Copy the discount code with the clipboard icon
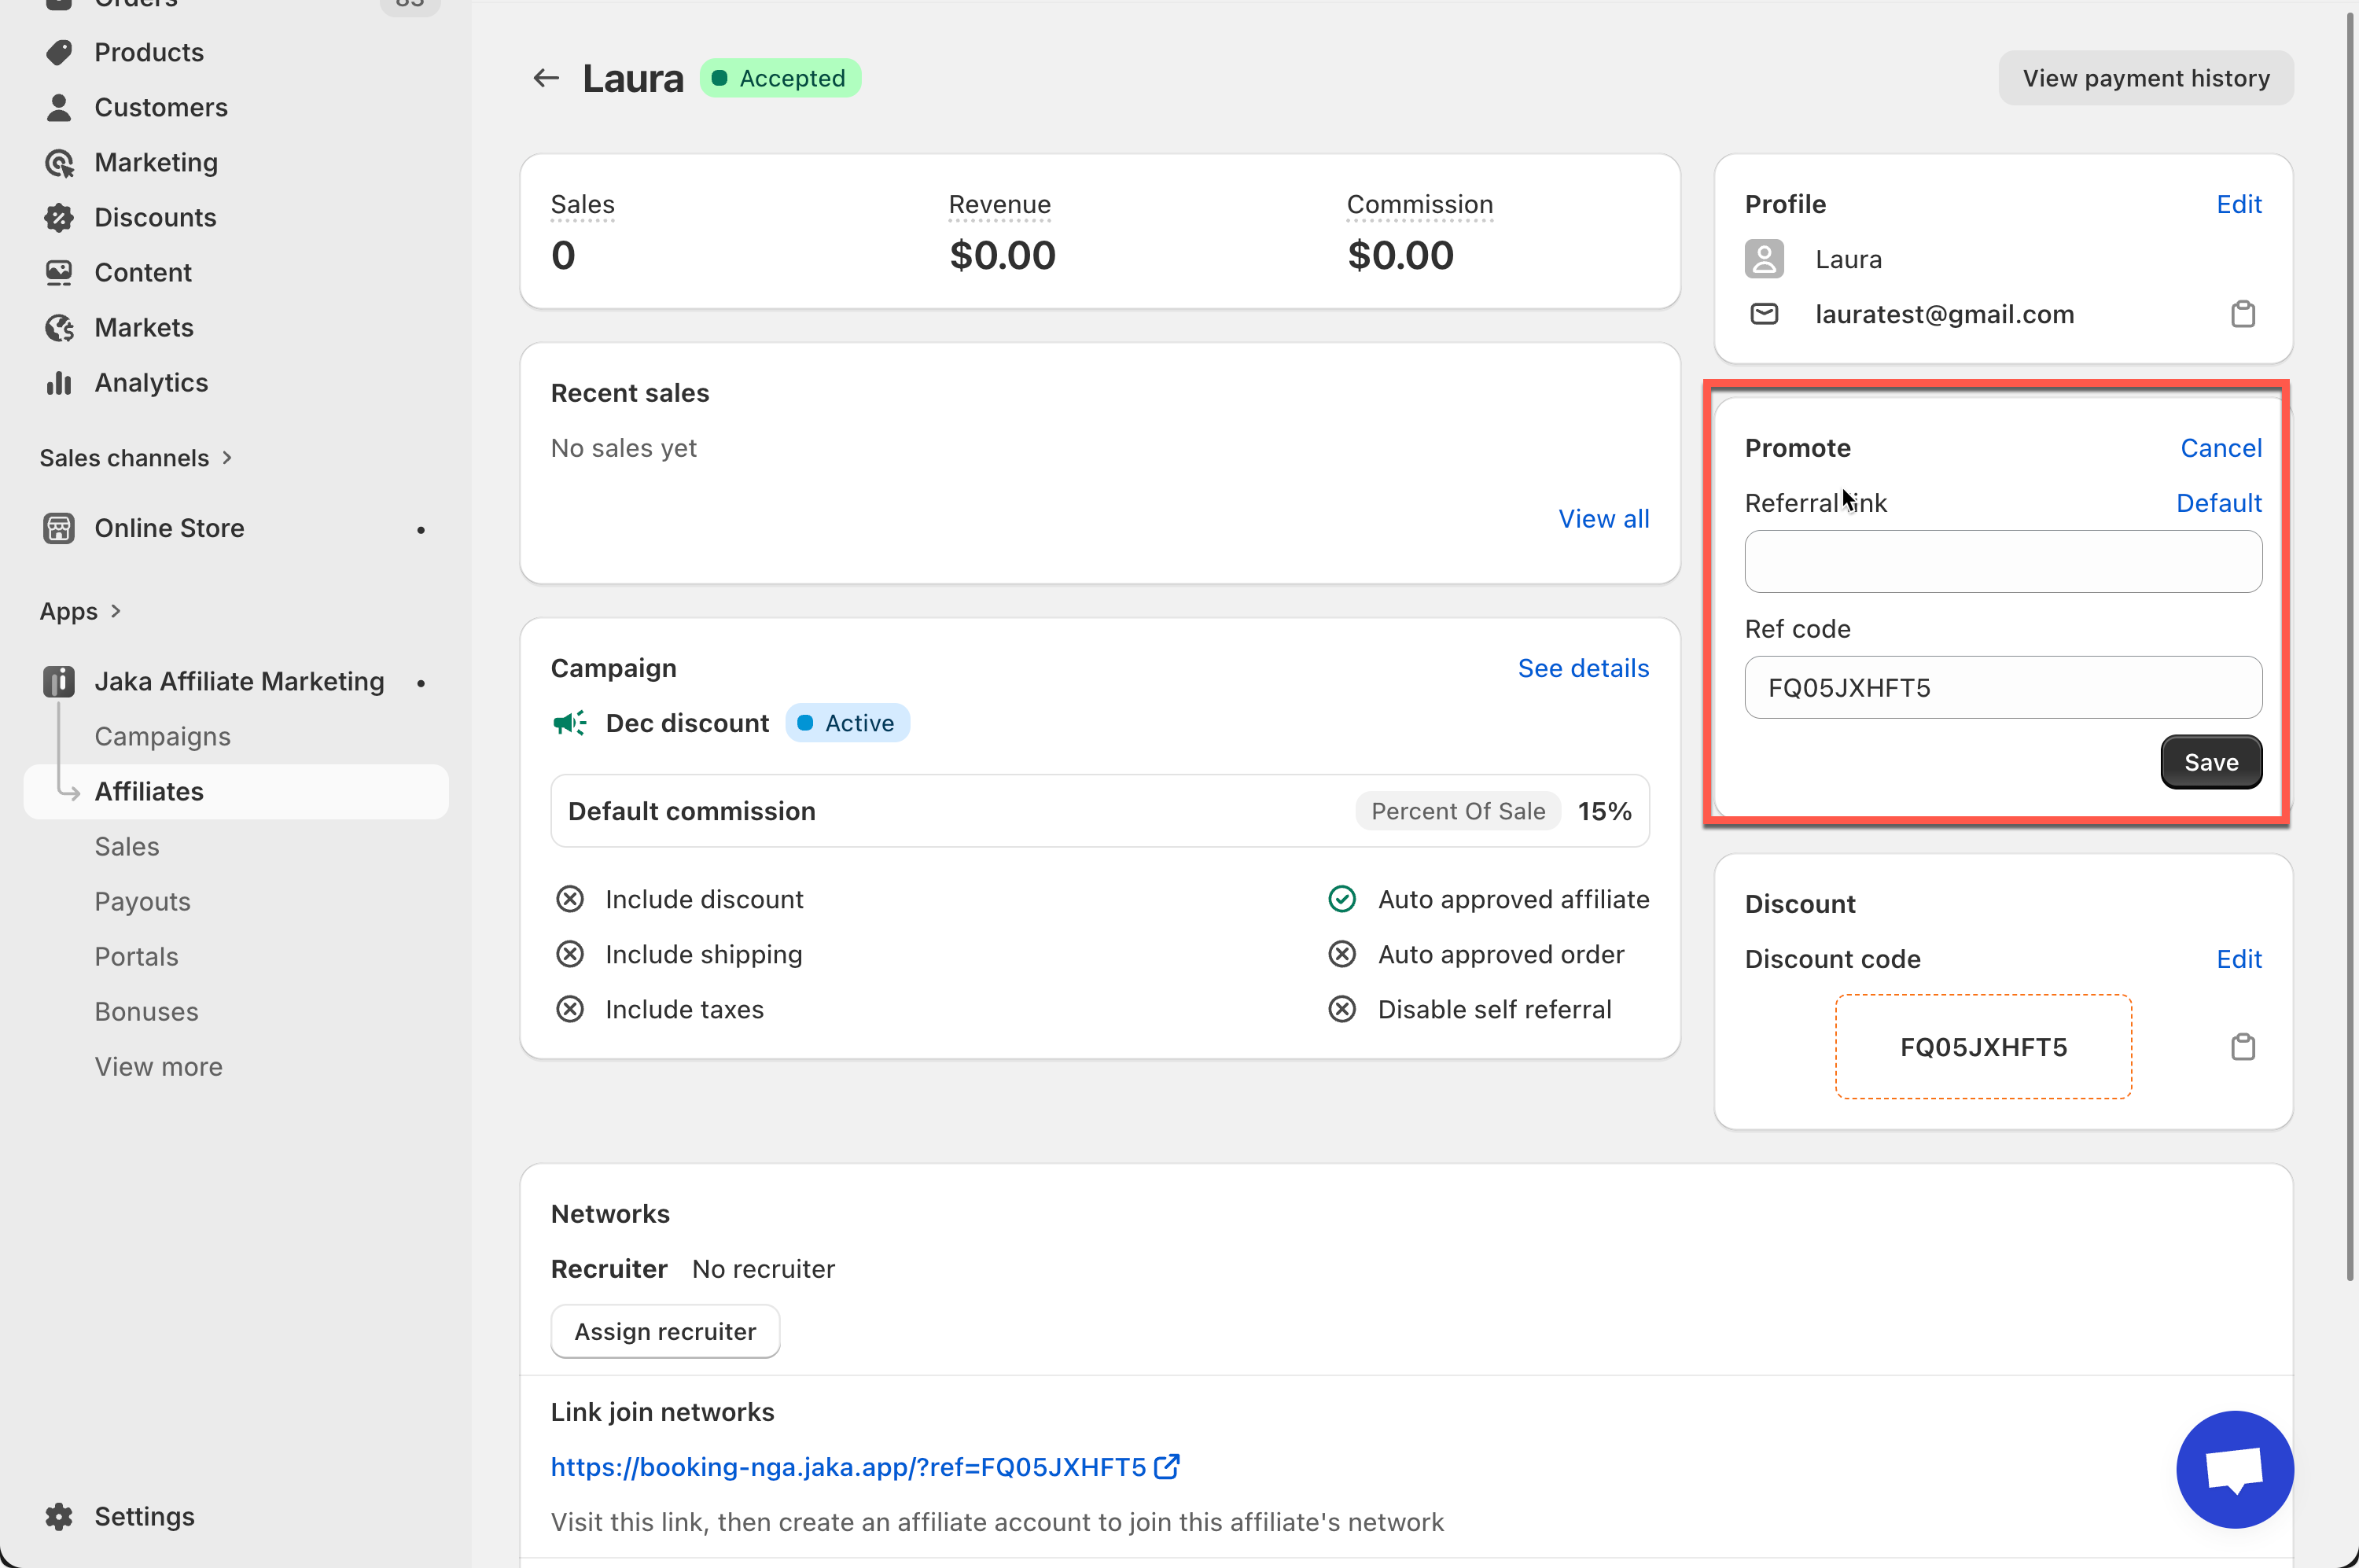This screenshot has width=2359, height=1568. click(x=2242, y=1047)
